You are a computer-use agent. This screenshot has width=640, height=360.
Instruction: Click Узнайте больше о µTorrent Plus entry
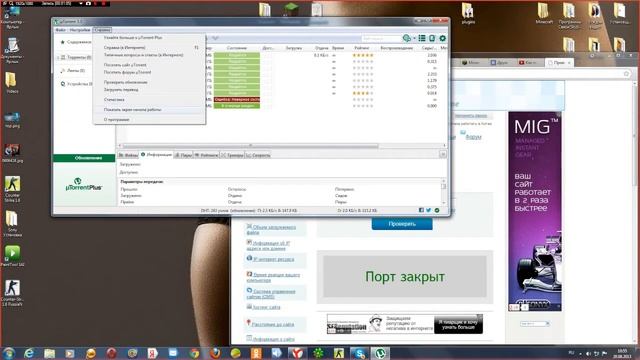click(133, 38)
